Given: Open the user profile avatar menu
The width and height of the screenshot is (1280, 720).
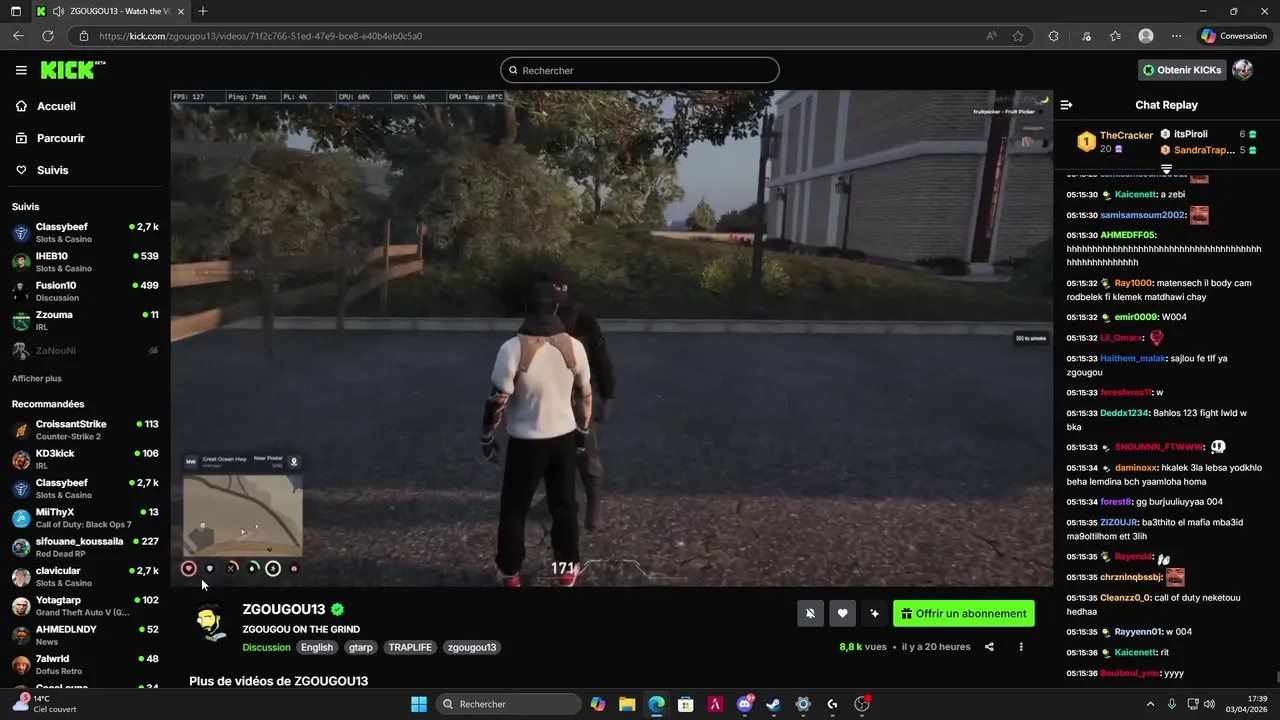Looking at the screenshot, I should coord(1242,70).
